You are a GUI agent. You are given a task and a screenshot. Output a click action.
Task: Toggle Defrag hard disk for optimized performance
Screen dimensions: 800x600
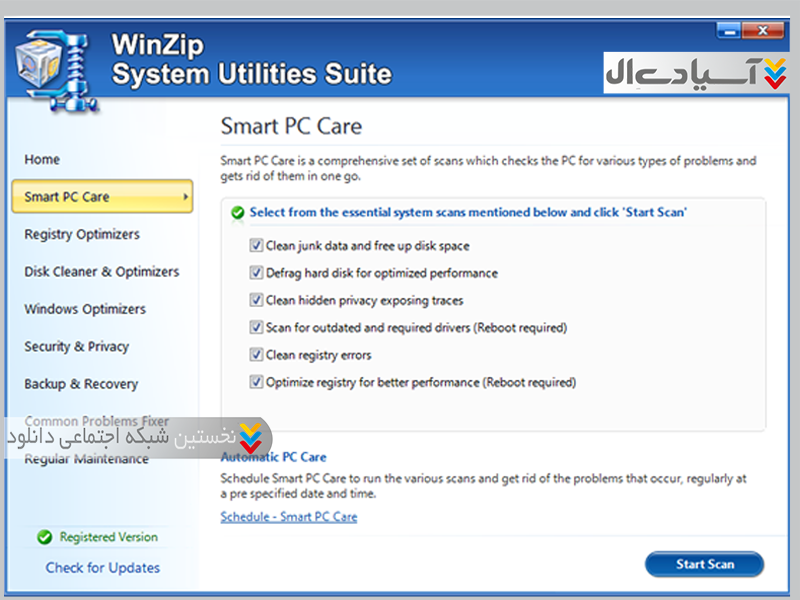coord(256,273)
